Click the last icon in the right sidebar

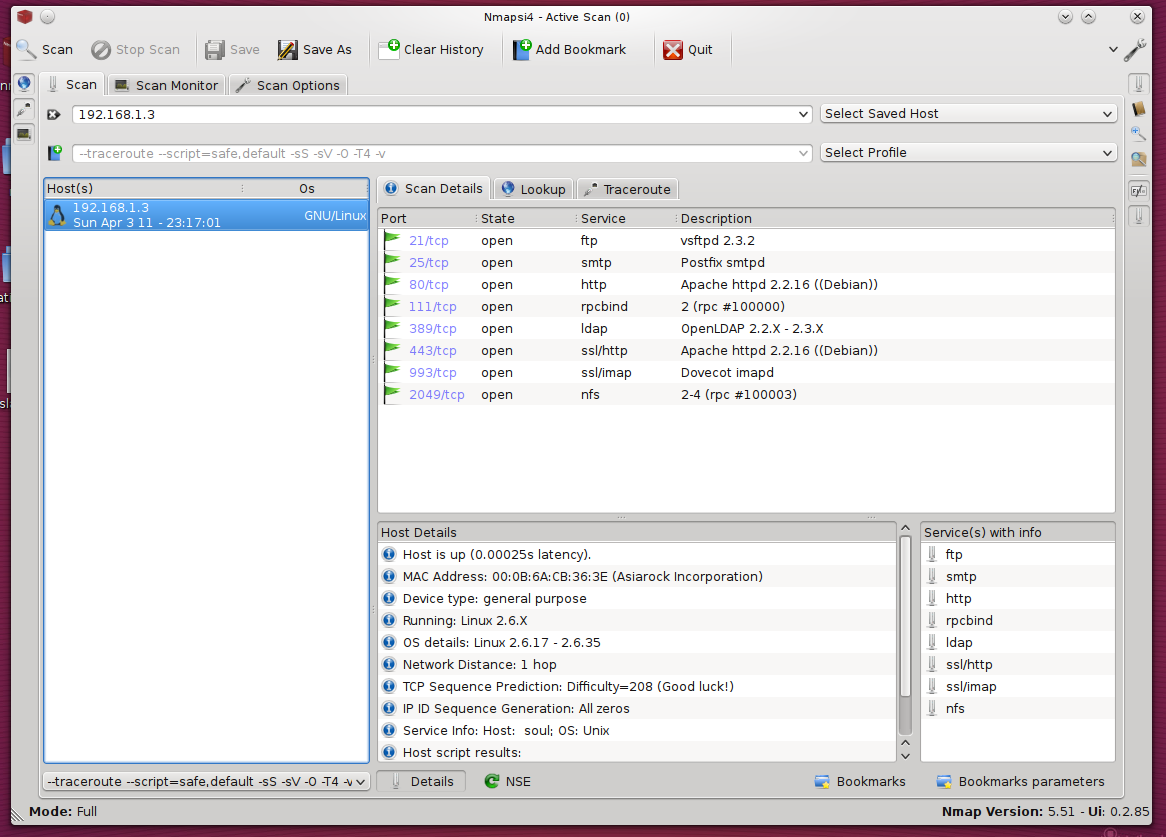pos(1138,216)
